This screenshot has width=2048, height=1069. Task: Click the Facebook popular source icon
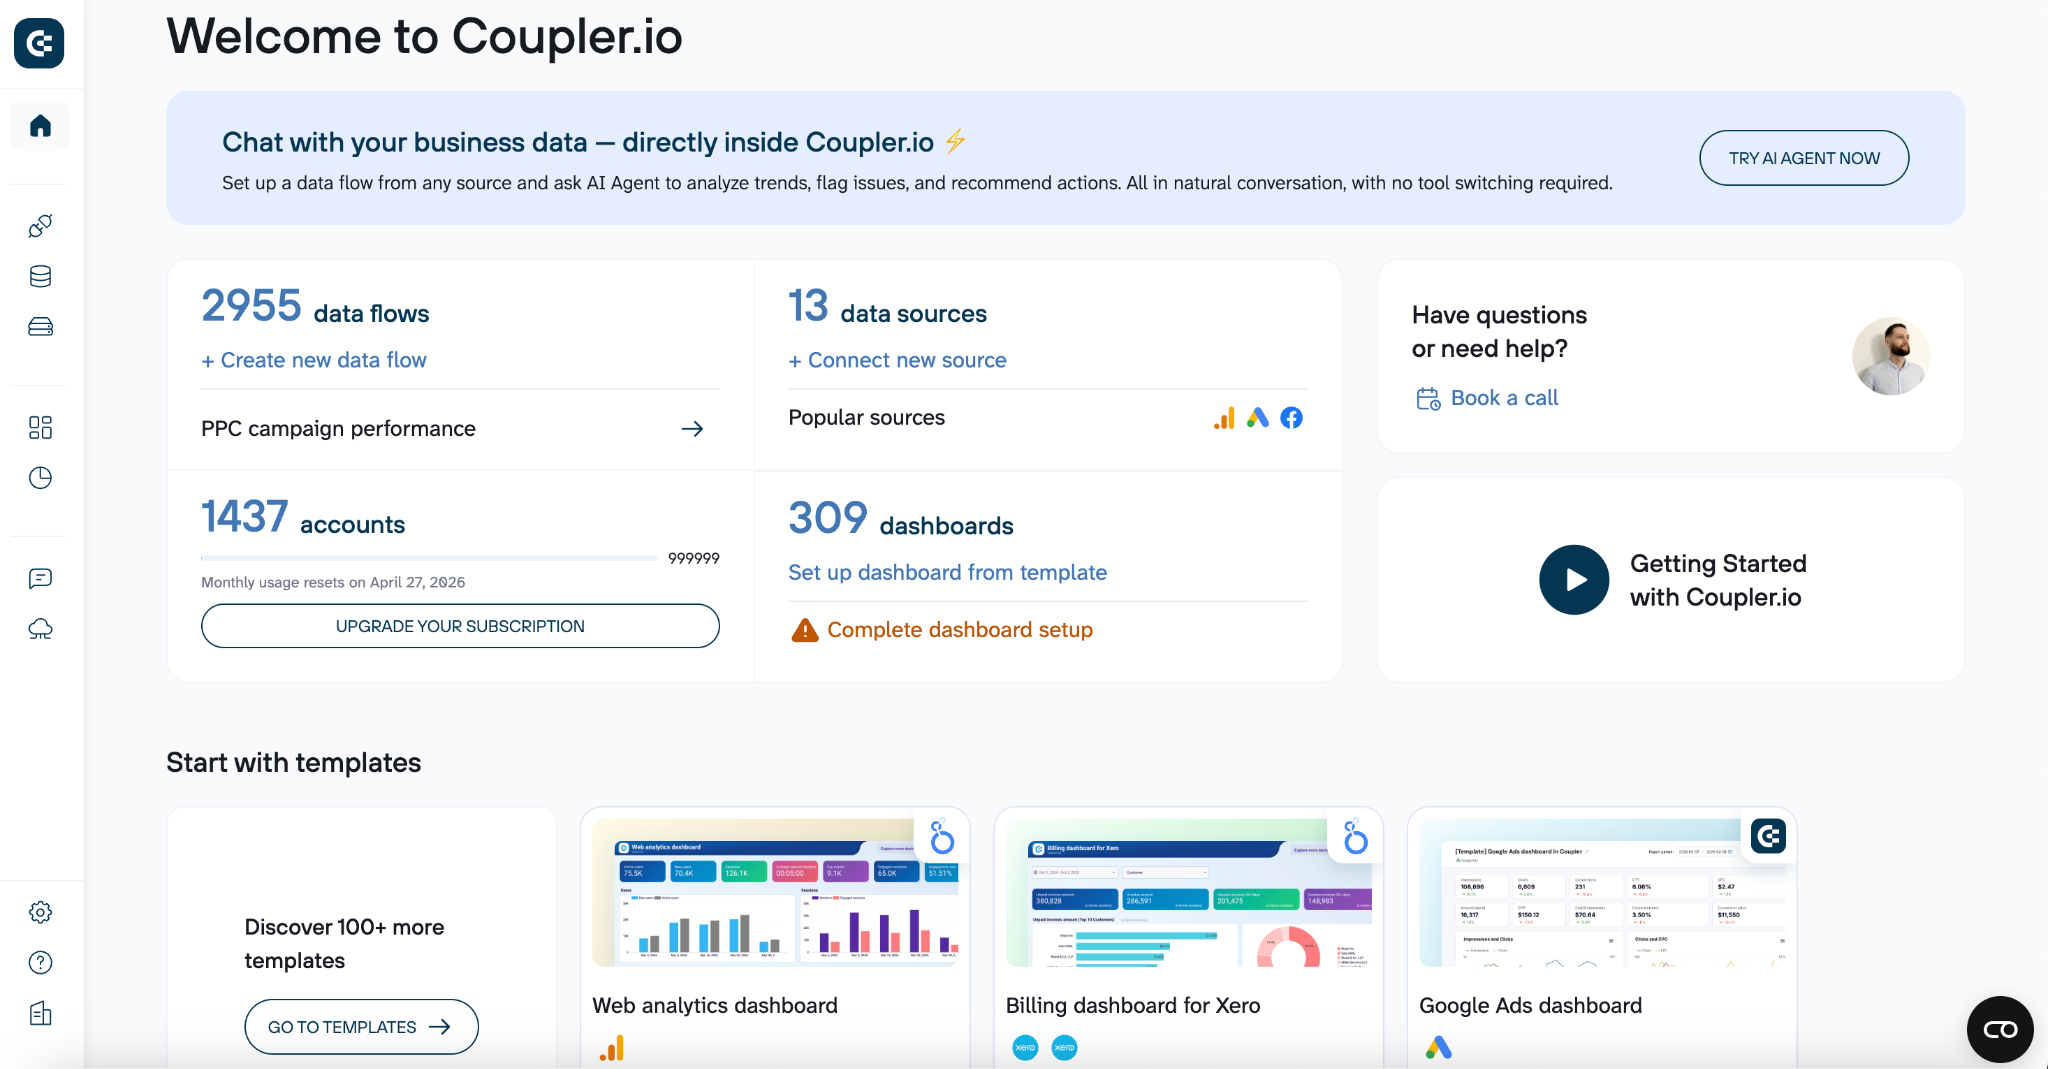[1292, 418]
